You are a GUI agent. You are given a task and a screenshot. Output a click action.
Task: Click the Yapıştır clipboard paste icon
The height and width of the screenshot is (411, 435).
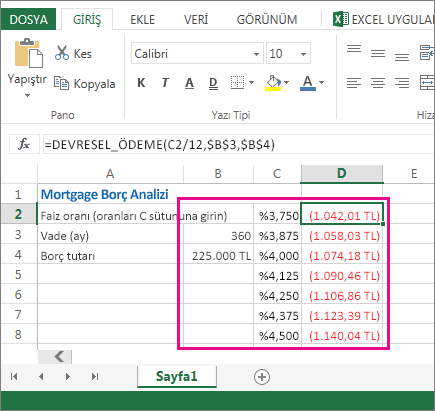pyautogui.click(x=28, y=53)
